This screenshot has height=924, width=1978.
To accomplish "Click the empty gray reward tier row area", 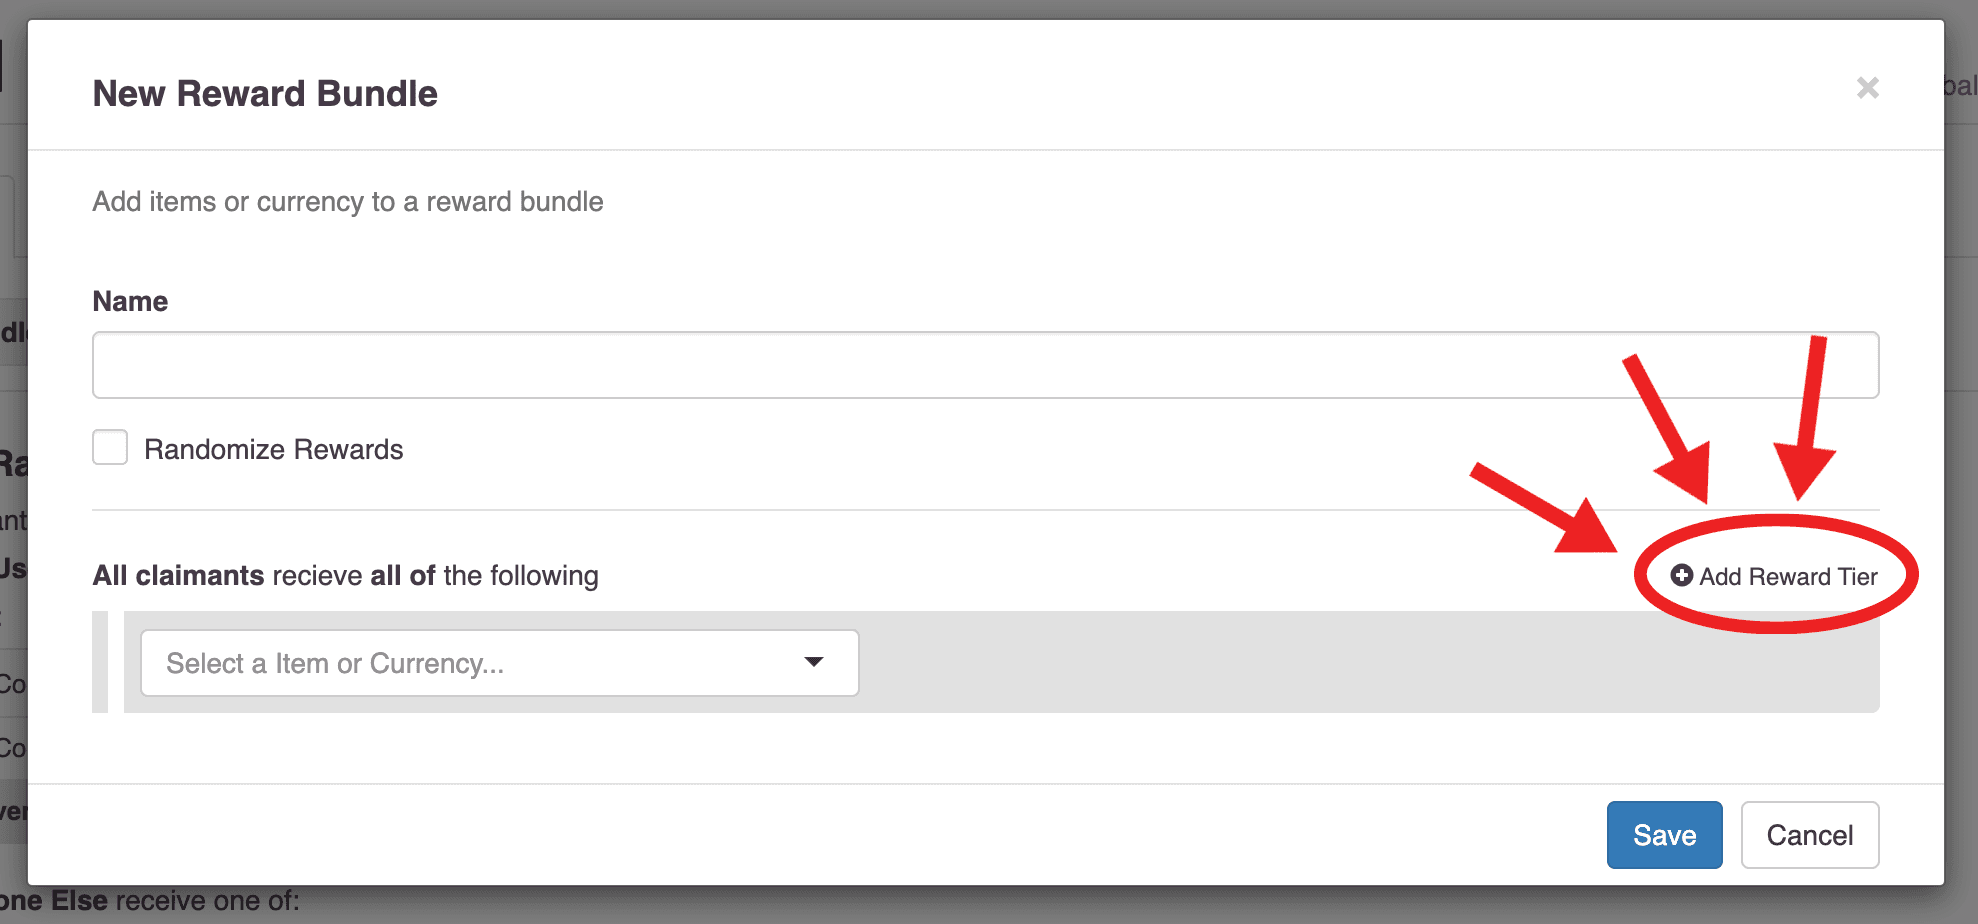I will click(1360, 662).
